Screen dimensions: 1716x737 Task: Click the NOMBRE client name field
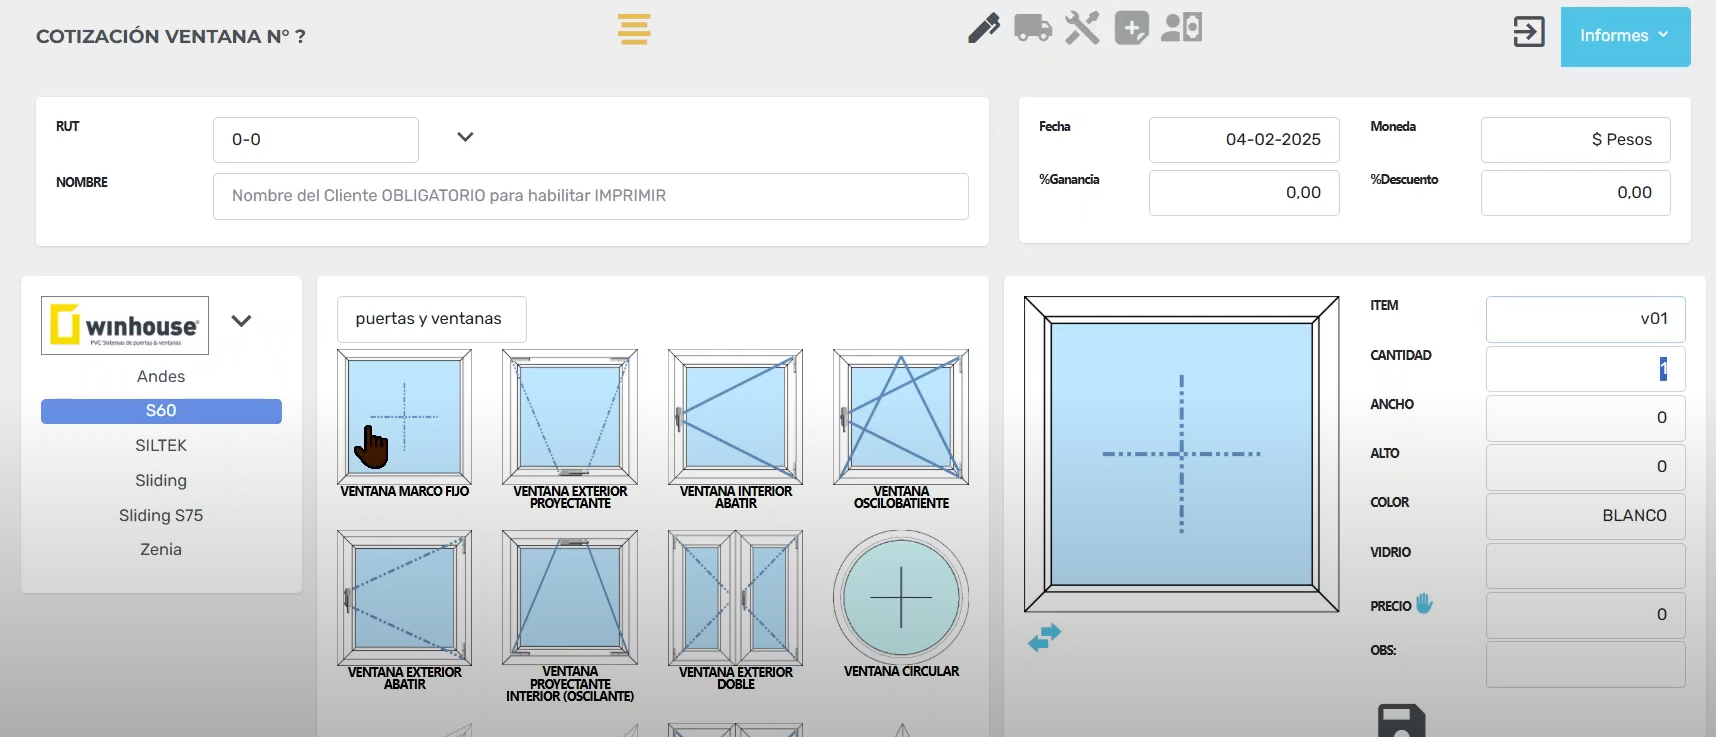coord(590,196)
